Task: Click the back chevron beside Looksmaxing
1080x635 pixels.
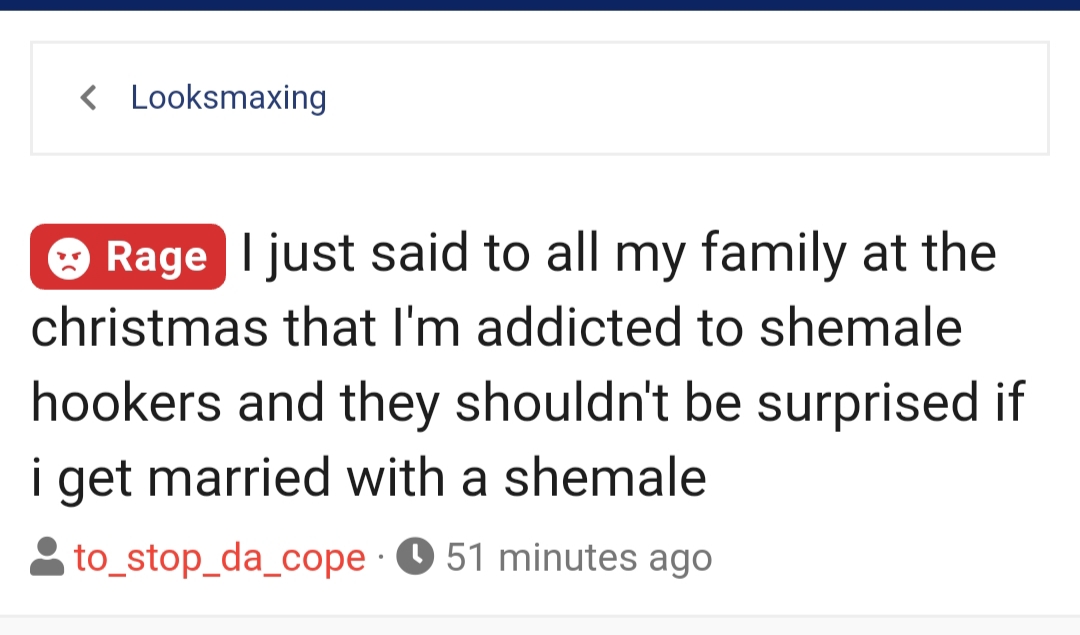Action: coord(88,98)
